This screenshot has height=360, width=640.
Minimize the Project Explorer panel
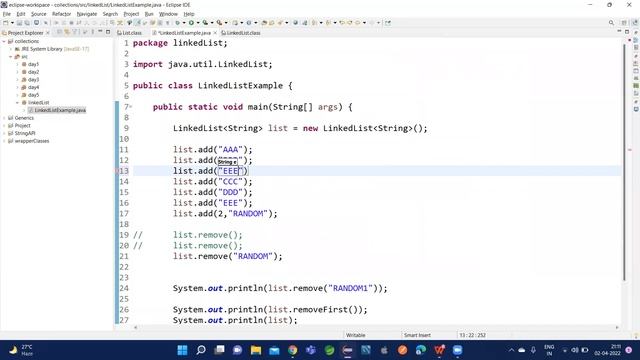click(100, 32)
